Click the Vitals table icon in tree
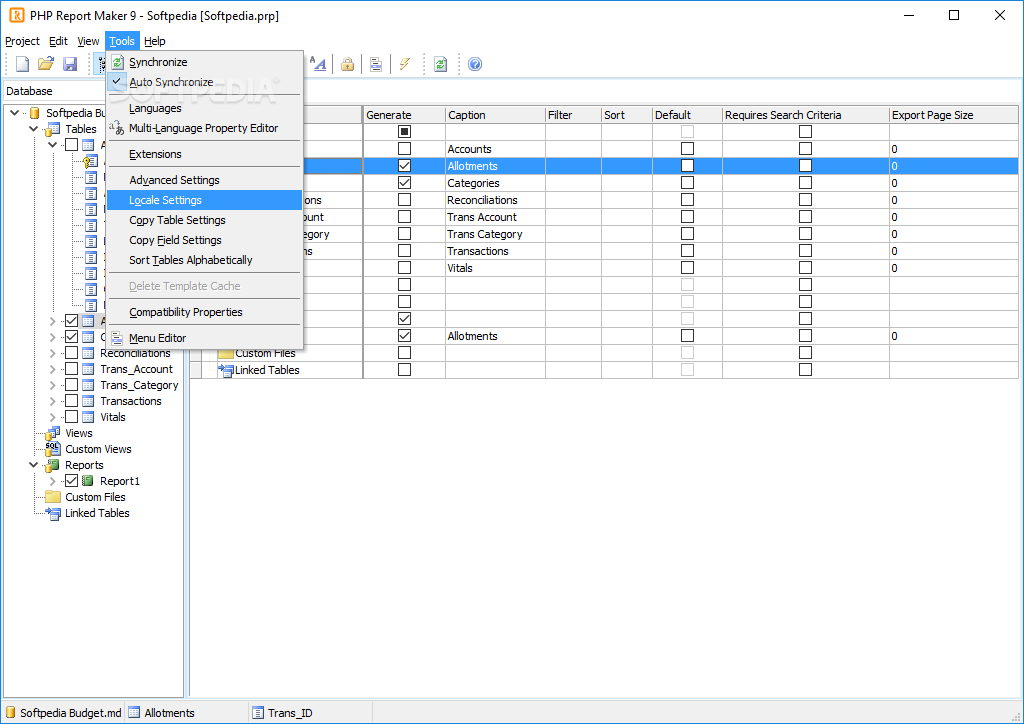This screenshot has width=1024, height=724. 88,417
